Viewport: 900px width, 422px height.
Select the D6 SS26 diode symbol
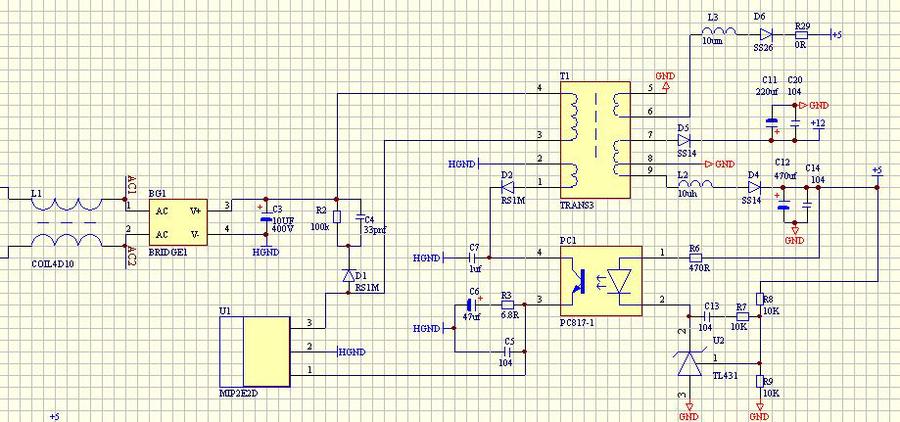(x=764, y=34)
